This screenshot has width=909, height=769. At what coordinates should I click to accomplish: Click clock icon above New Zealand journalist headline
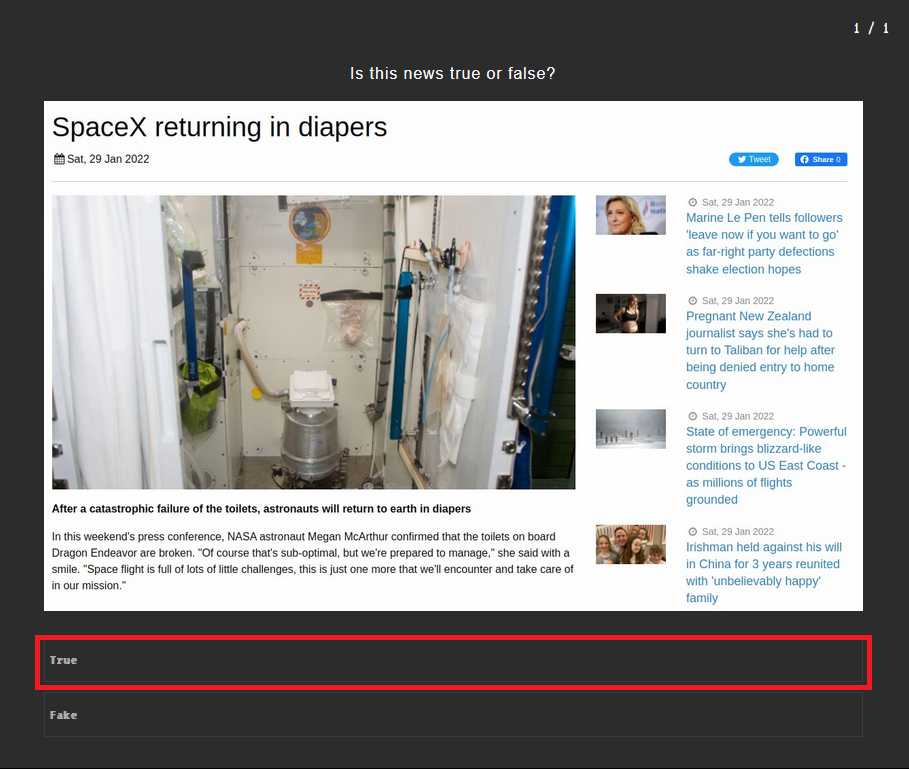pos(692,301)
